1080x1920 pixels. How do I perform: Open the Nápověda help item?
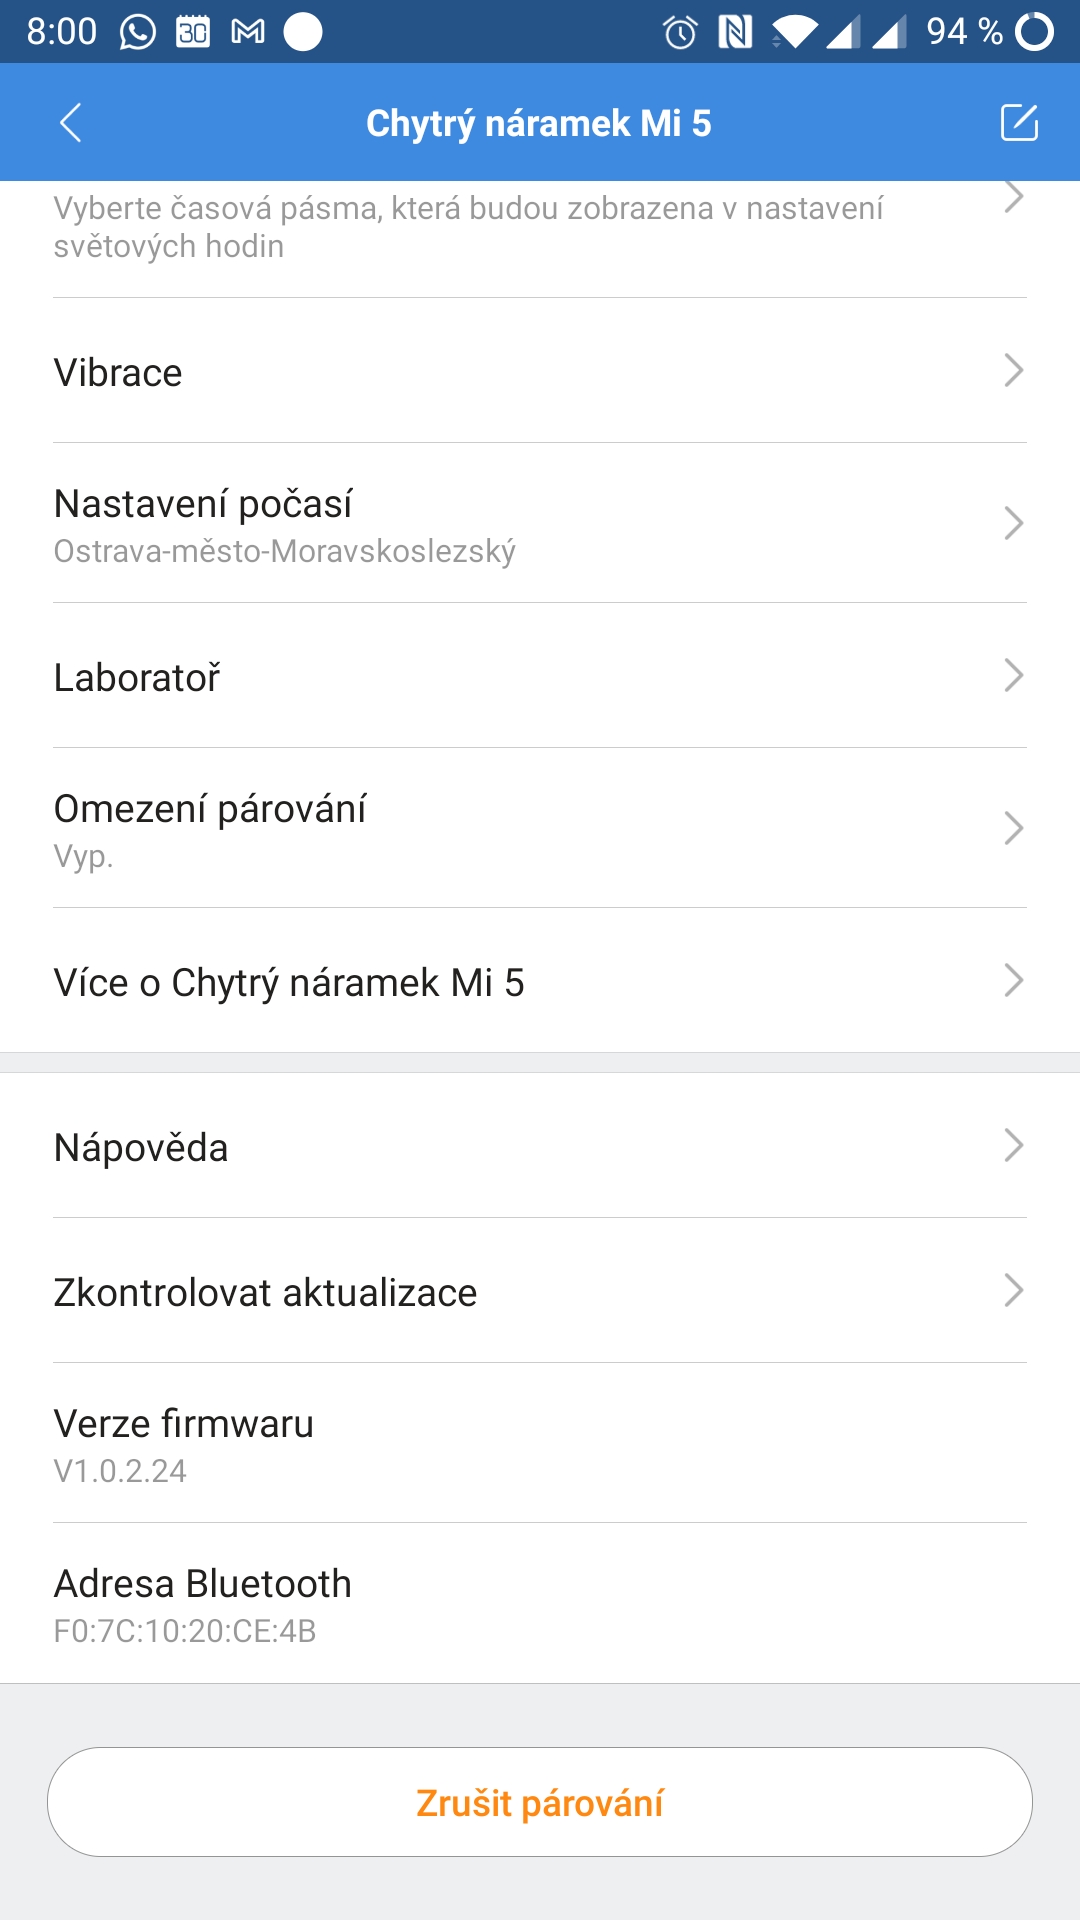point(540,1146)
